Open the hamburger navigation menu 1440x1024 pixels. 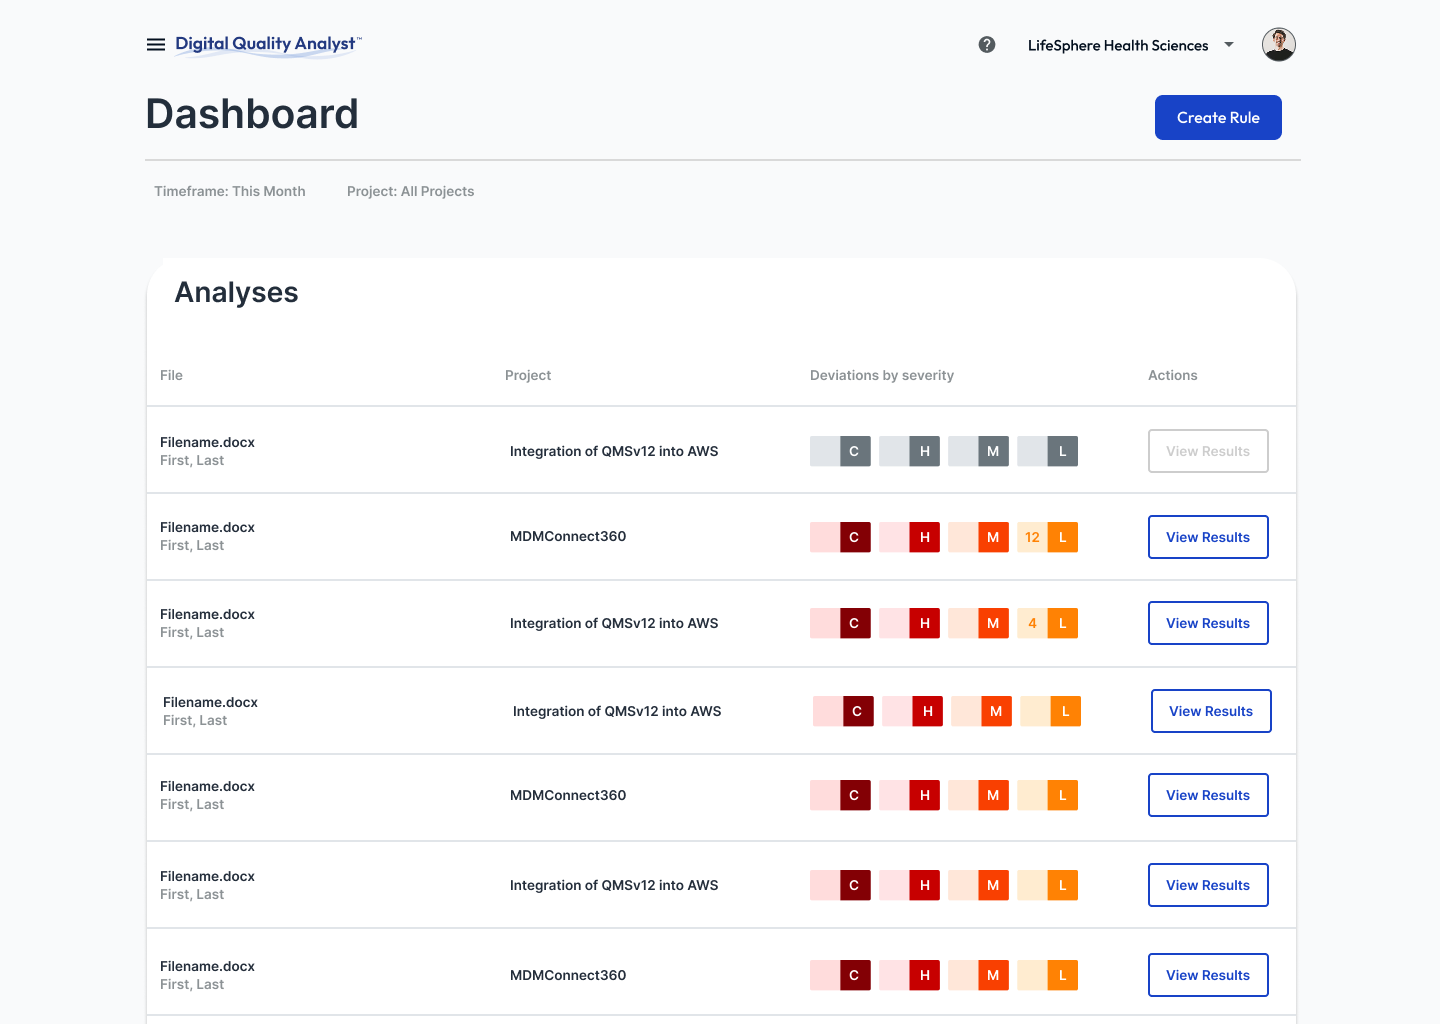pyautogui.click(x=156, y=44)
